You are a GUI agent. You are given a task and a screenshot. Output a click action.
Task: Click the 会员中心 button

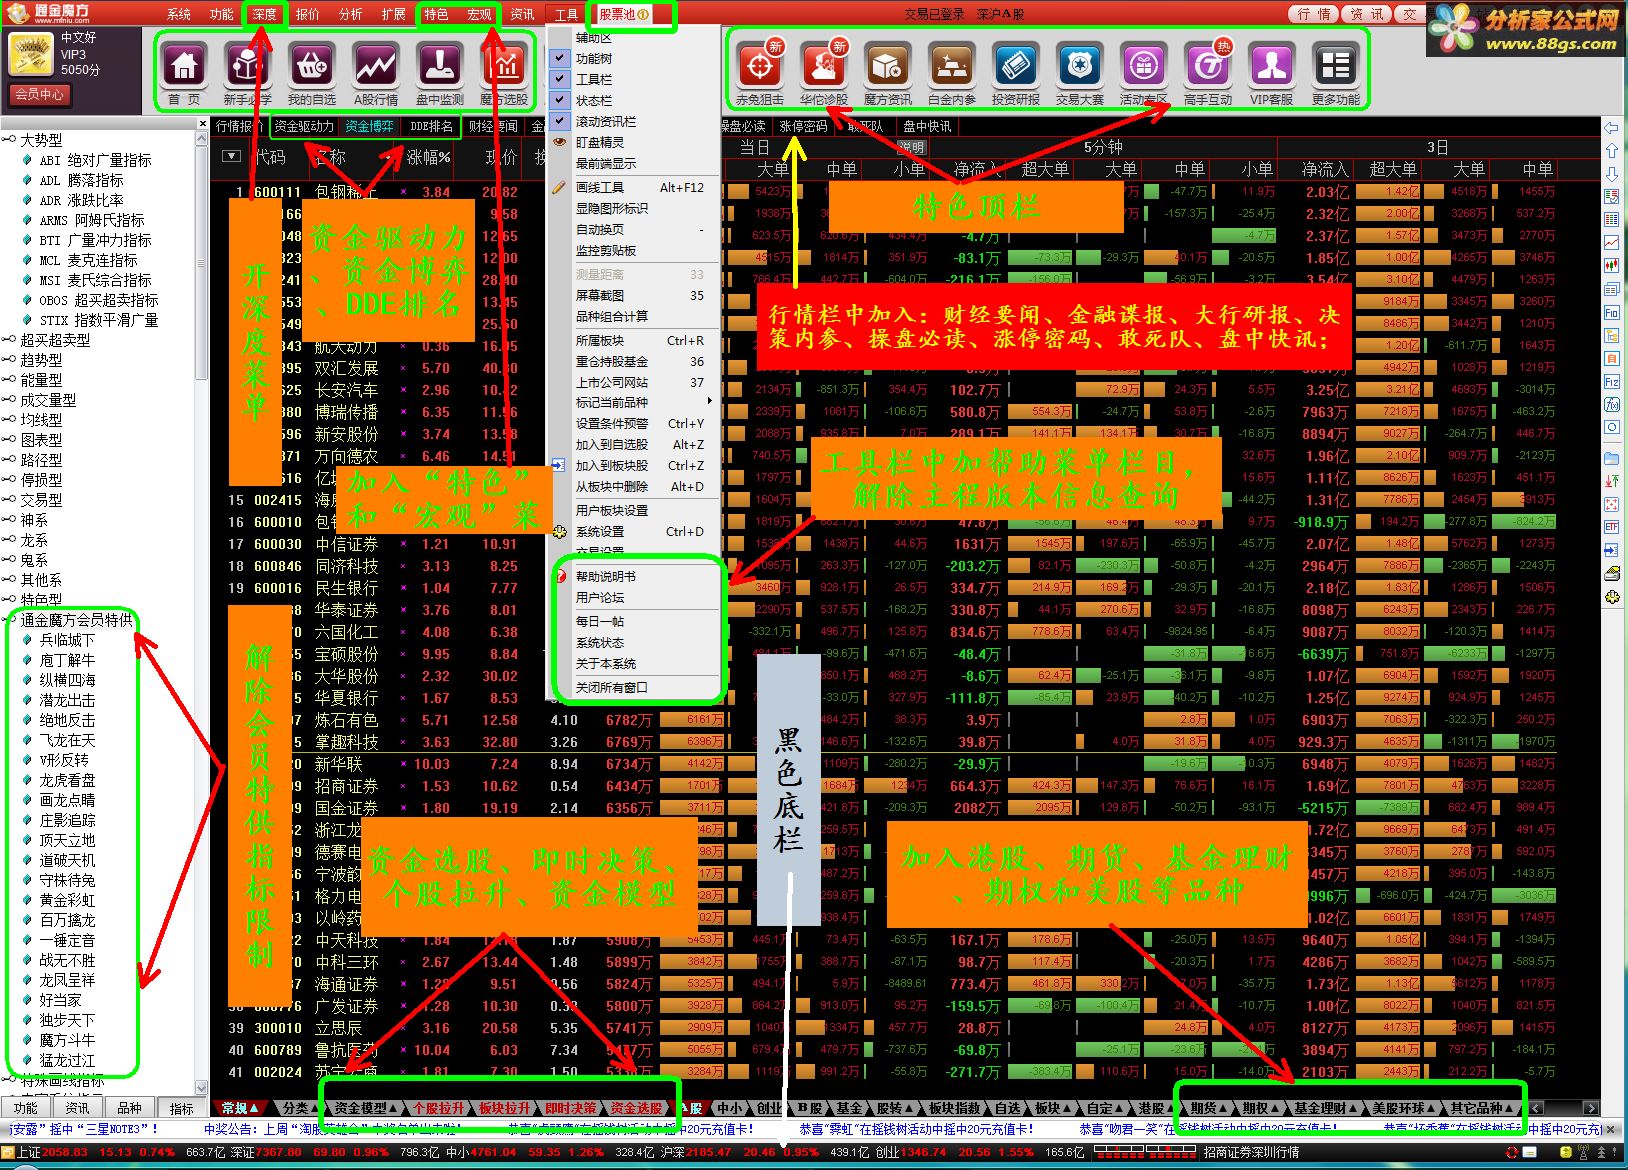tap(40, 94)
